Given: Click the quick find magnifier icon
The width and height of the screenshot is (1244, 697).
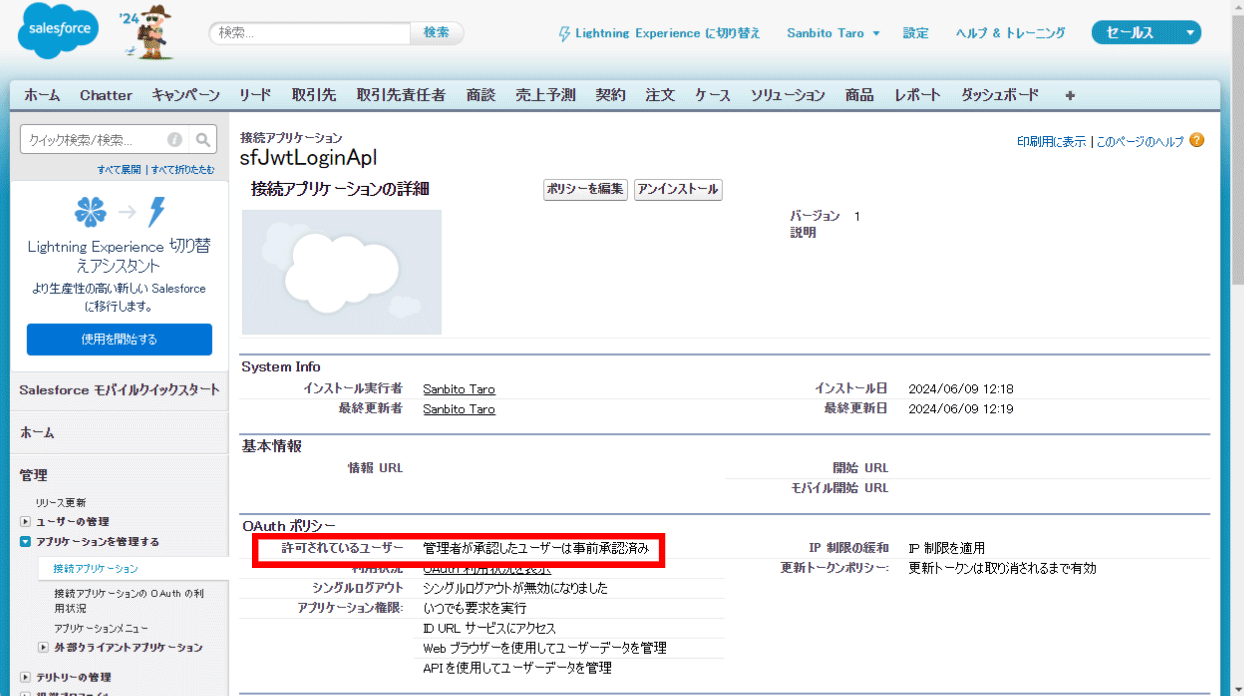Looking at the screenshot, I should click(x=202, y=140).
